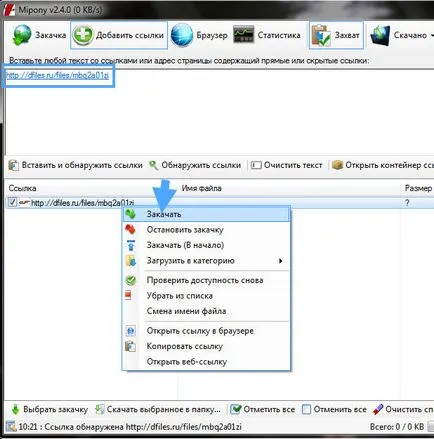Viewport: 434px width, 439px height.
Task: Open the Скачано icon
Action: coord(380,35)
